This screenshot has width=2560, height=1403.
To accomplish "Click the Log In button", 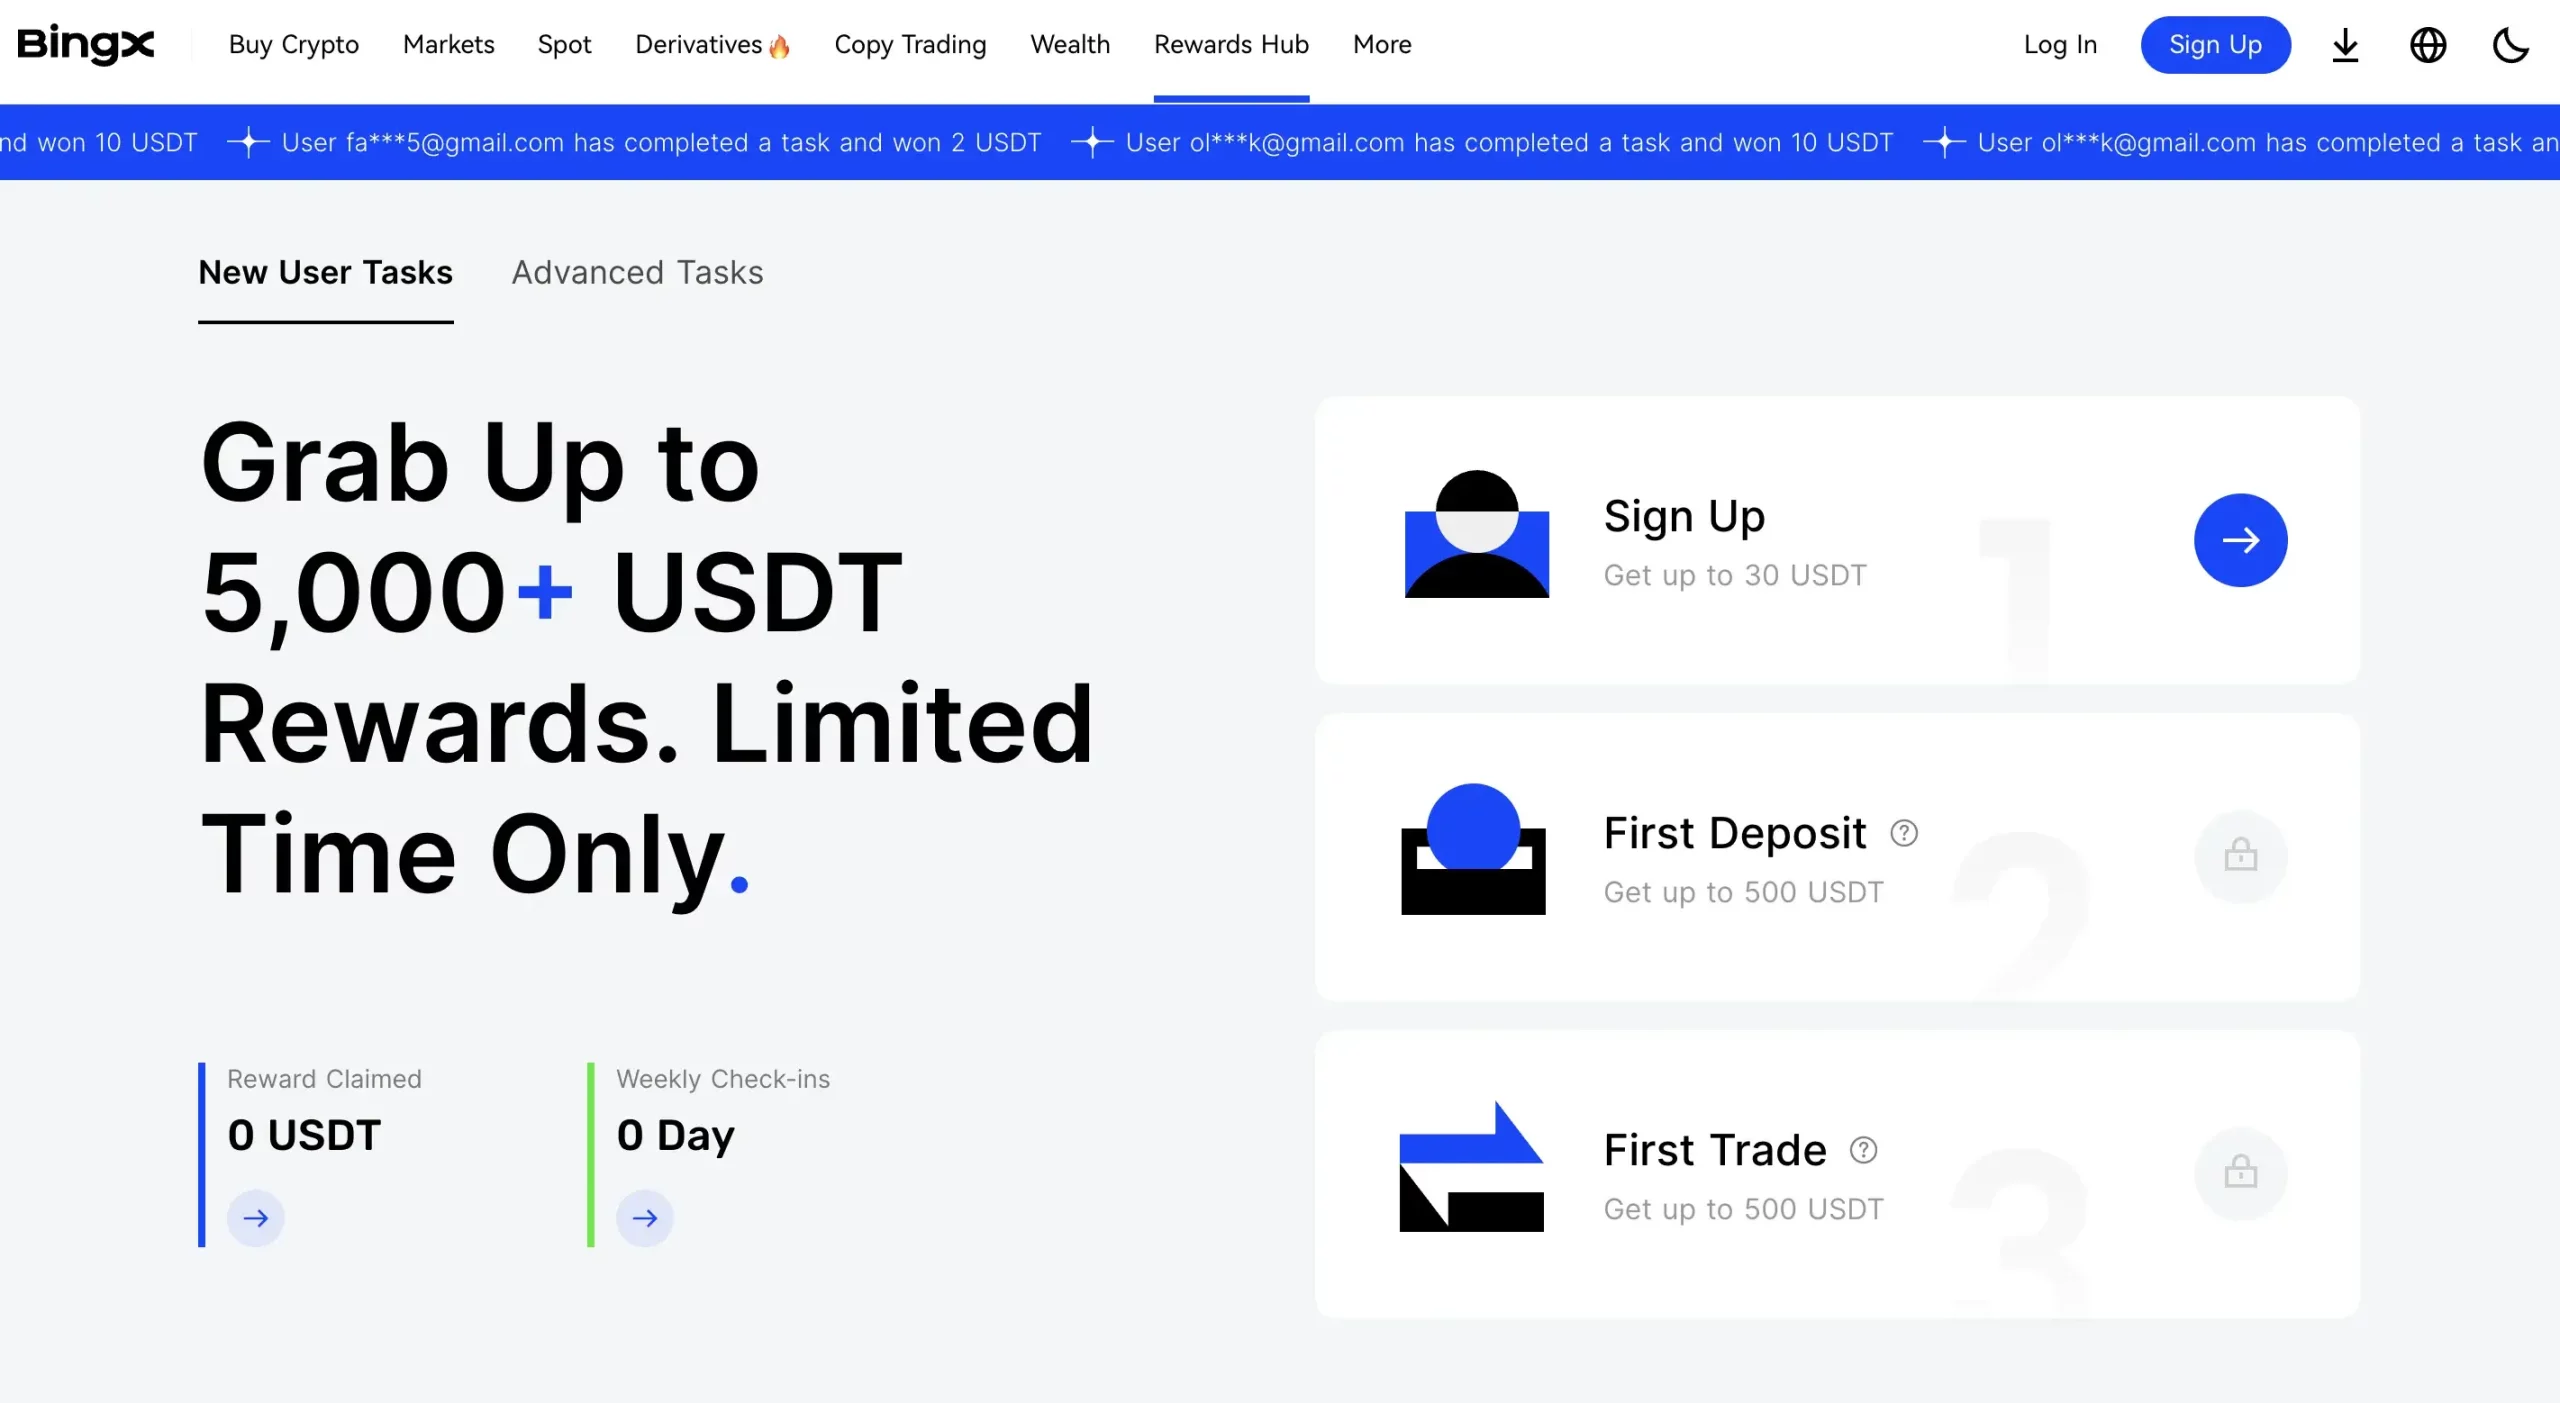I will (x=2061, y=43).
